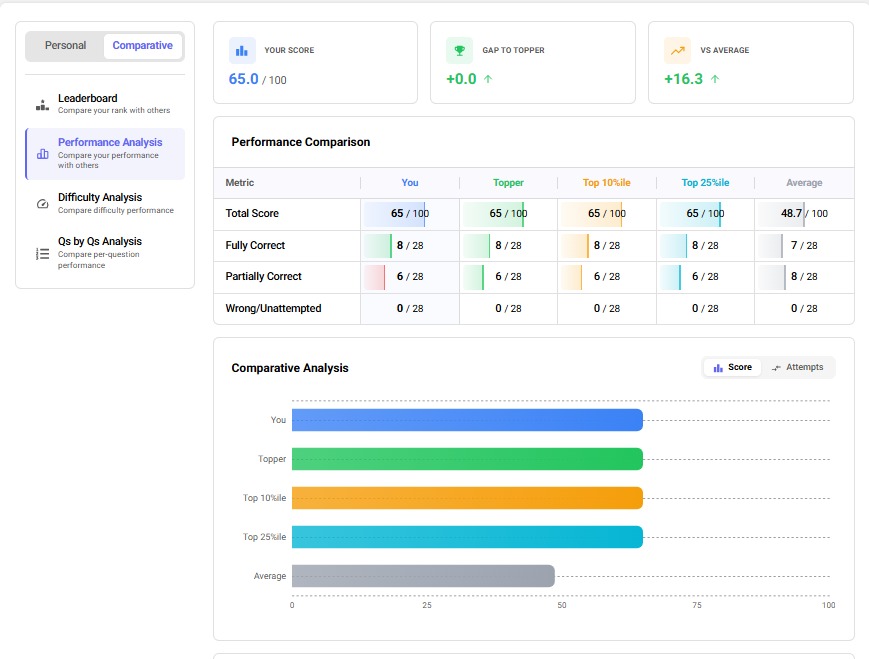Image resolution: width=869 pixels, height=659 pixels.
Task: Click the Top 25%ile column header
Action: (705, 183)
